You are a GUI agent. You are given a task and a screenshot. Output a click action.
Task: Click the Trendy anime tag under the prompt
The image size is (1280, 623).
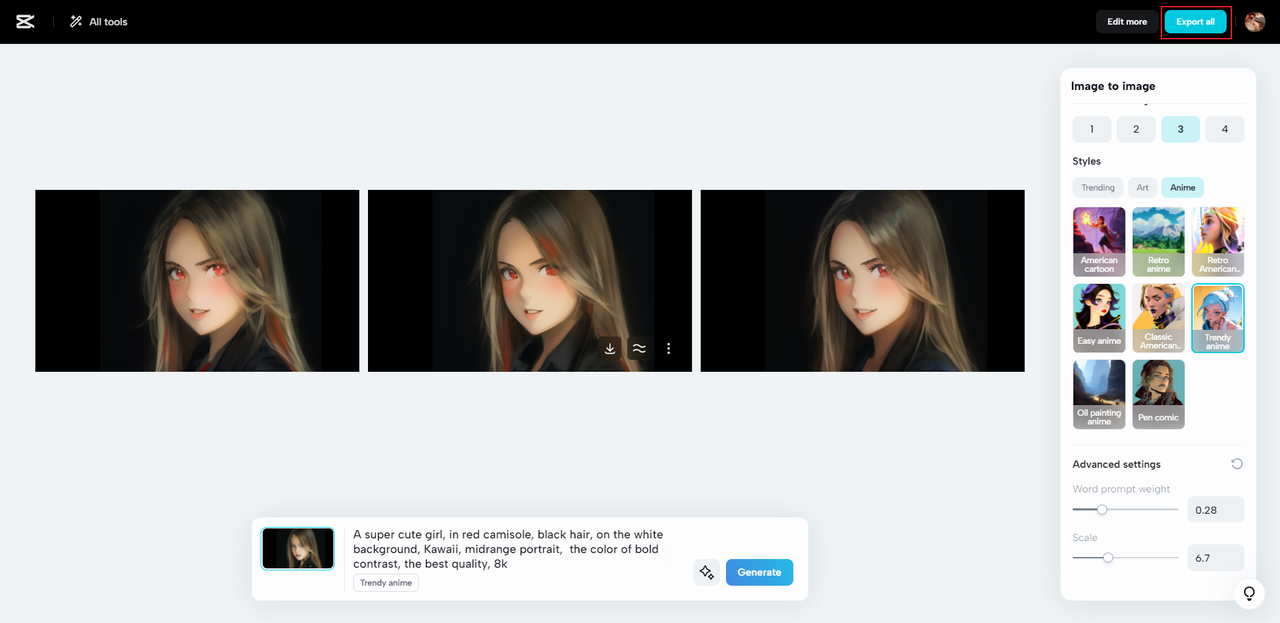[386, 583]
